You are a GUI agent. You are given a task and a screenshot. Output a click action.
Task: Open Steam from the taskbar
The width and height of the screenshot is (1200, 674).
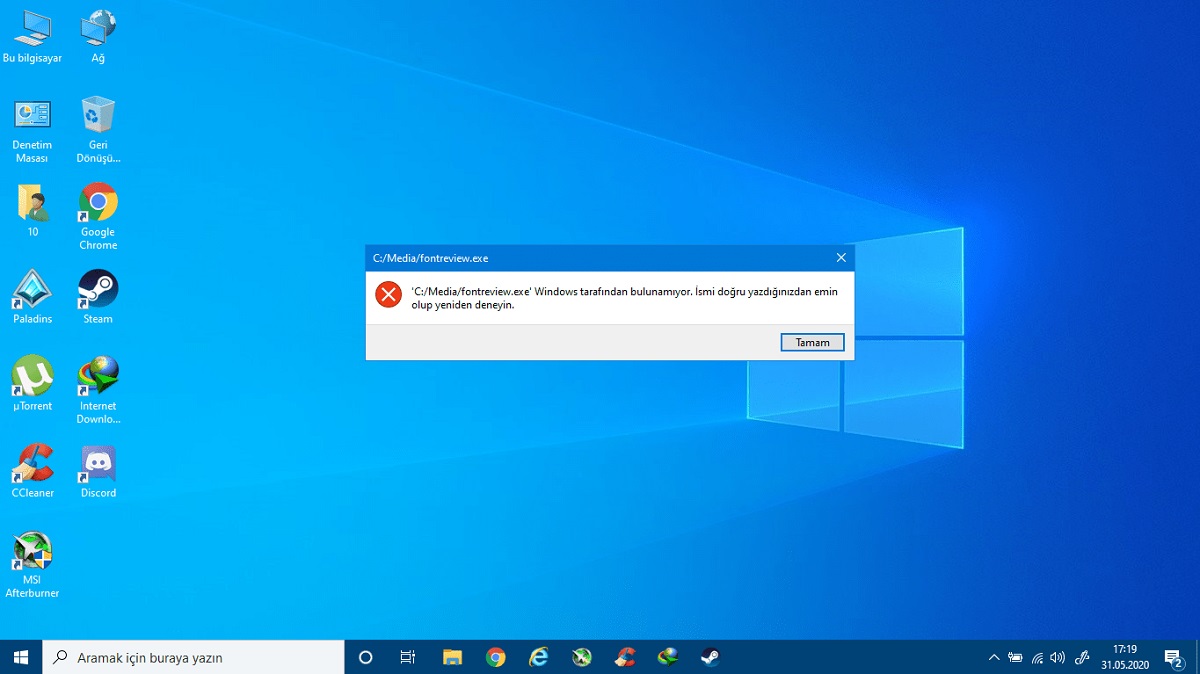(x=710, y=657)
